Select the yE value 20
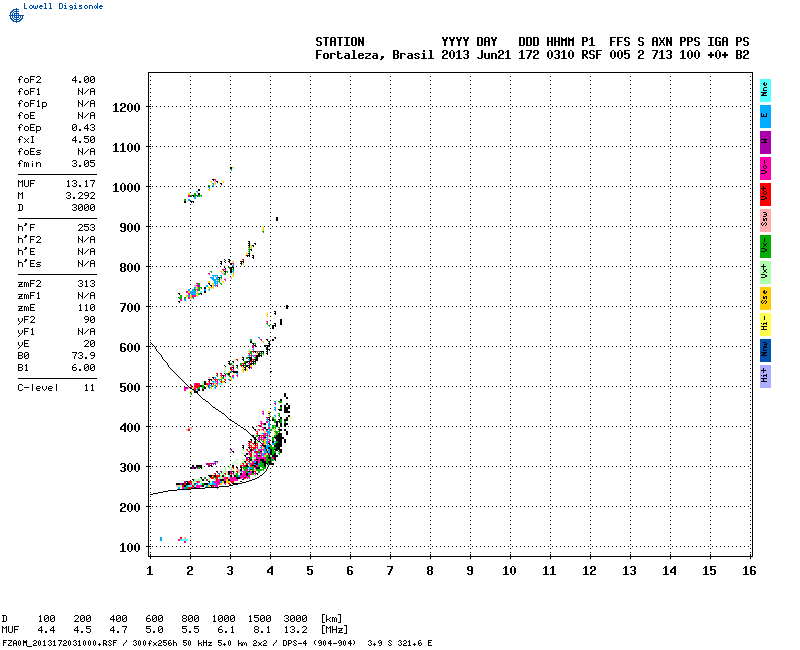This screenshot has height=650, width=800. click(90, 344)
